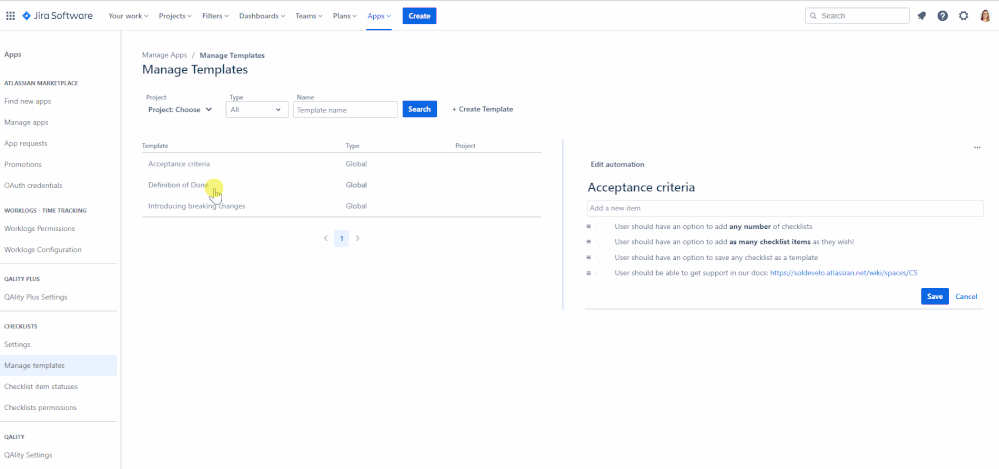The height and width of the screenshot is (469, 999).
Task: Go to previous page arrow in pagination
Action: coord(326,238)
